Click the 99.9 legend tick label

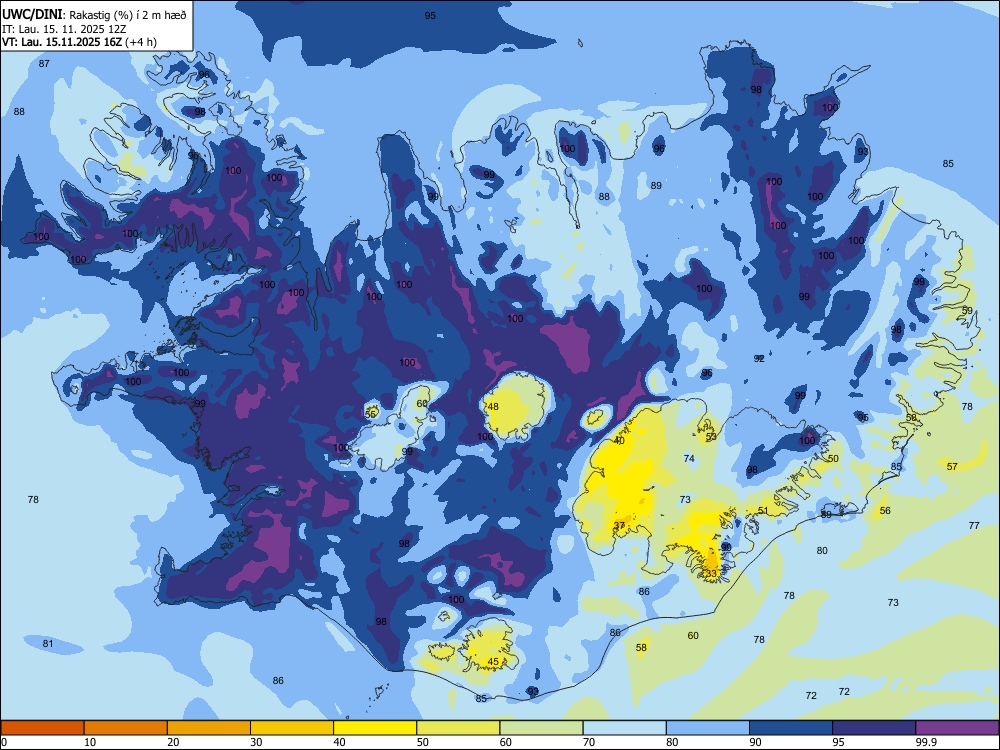click(926, 742)
